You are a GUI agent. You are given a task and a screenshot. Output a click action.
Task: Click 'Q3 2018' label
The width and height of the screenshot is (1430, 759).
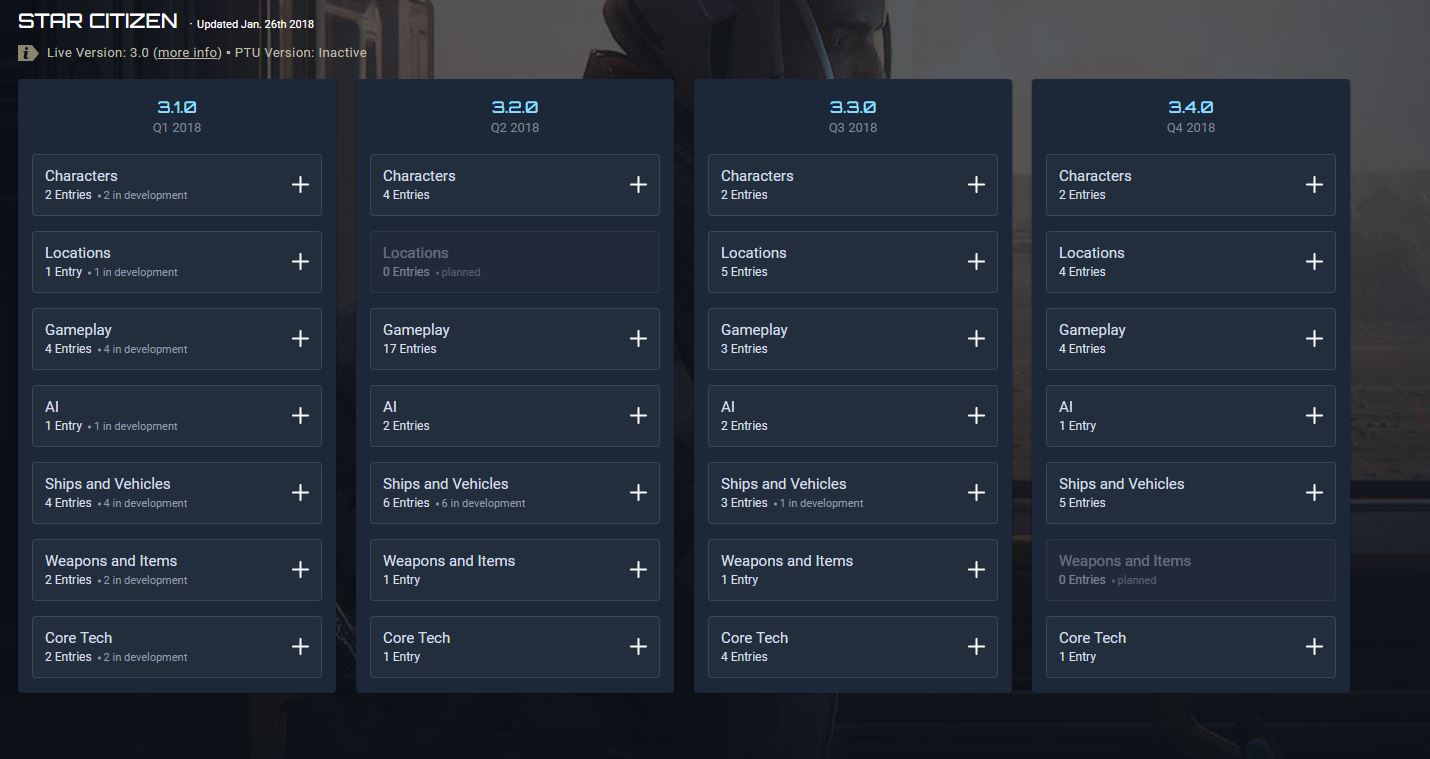pyautogui.click(x=853, y=128)
